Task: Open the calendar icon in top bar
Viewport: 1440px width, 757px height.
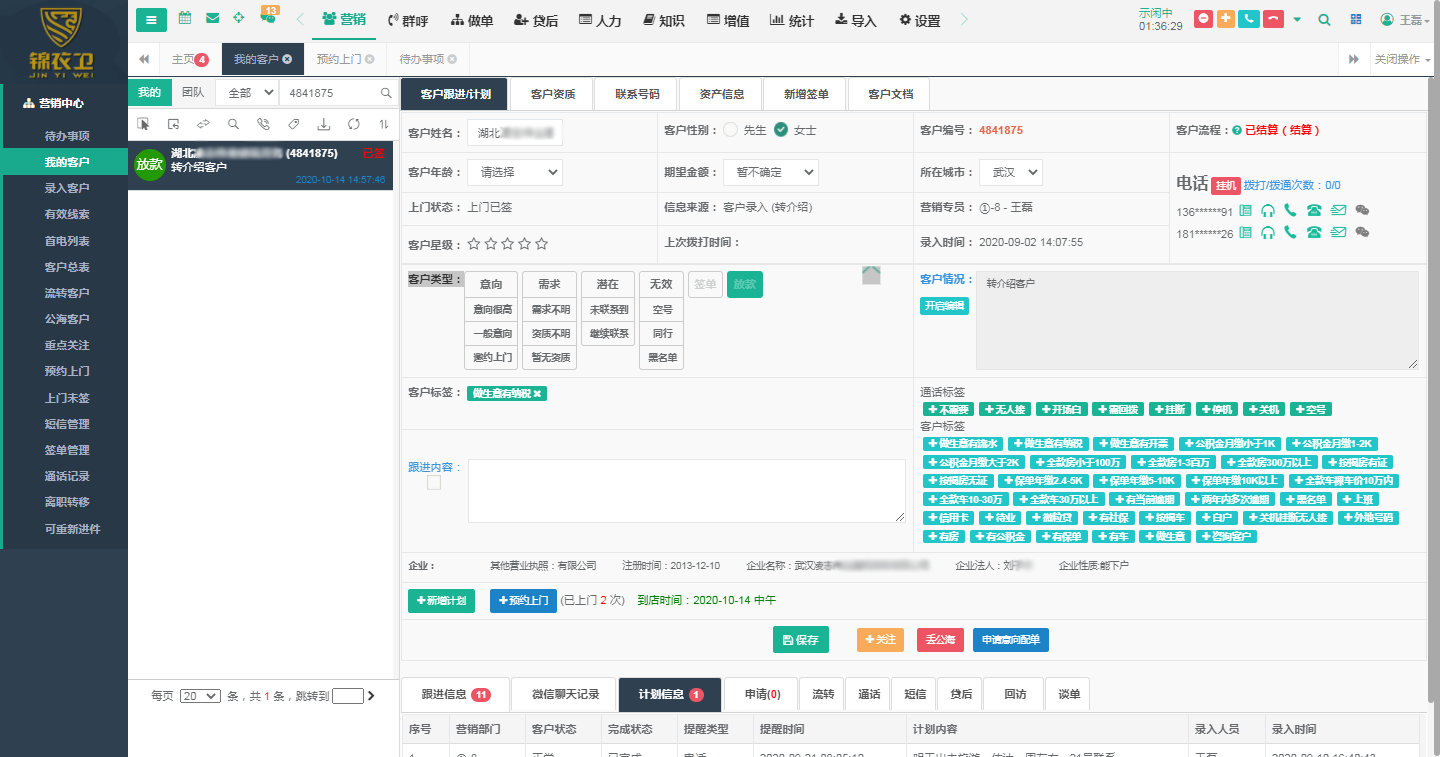Action: [185, 18]
